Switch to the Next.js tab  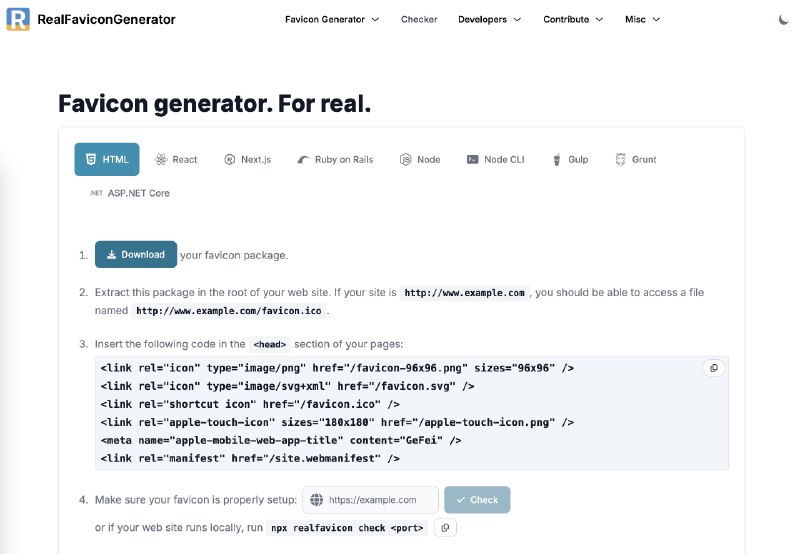pos(248,160)
